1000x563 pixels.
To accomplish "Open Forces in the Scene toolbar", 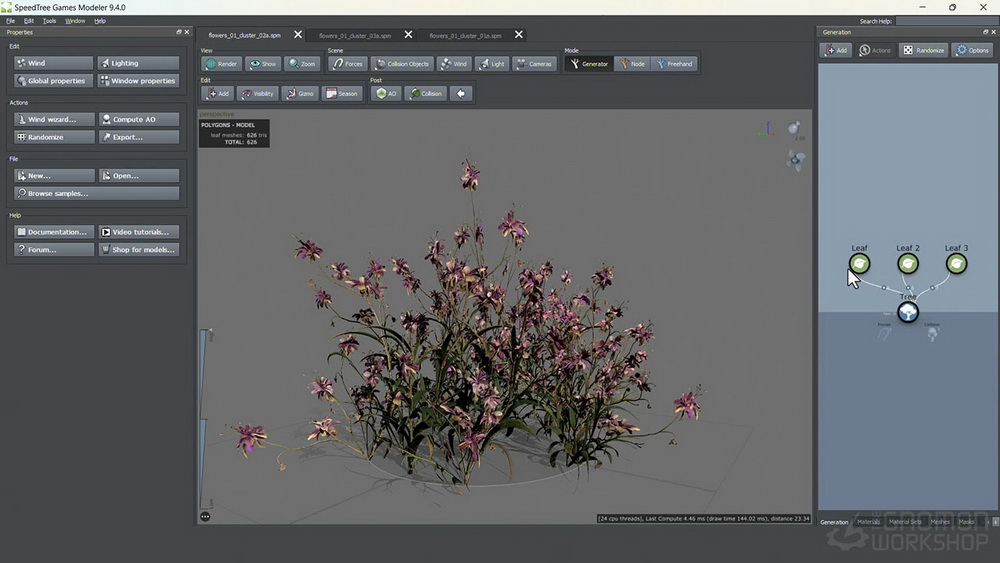I will click(348, 64).
